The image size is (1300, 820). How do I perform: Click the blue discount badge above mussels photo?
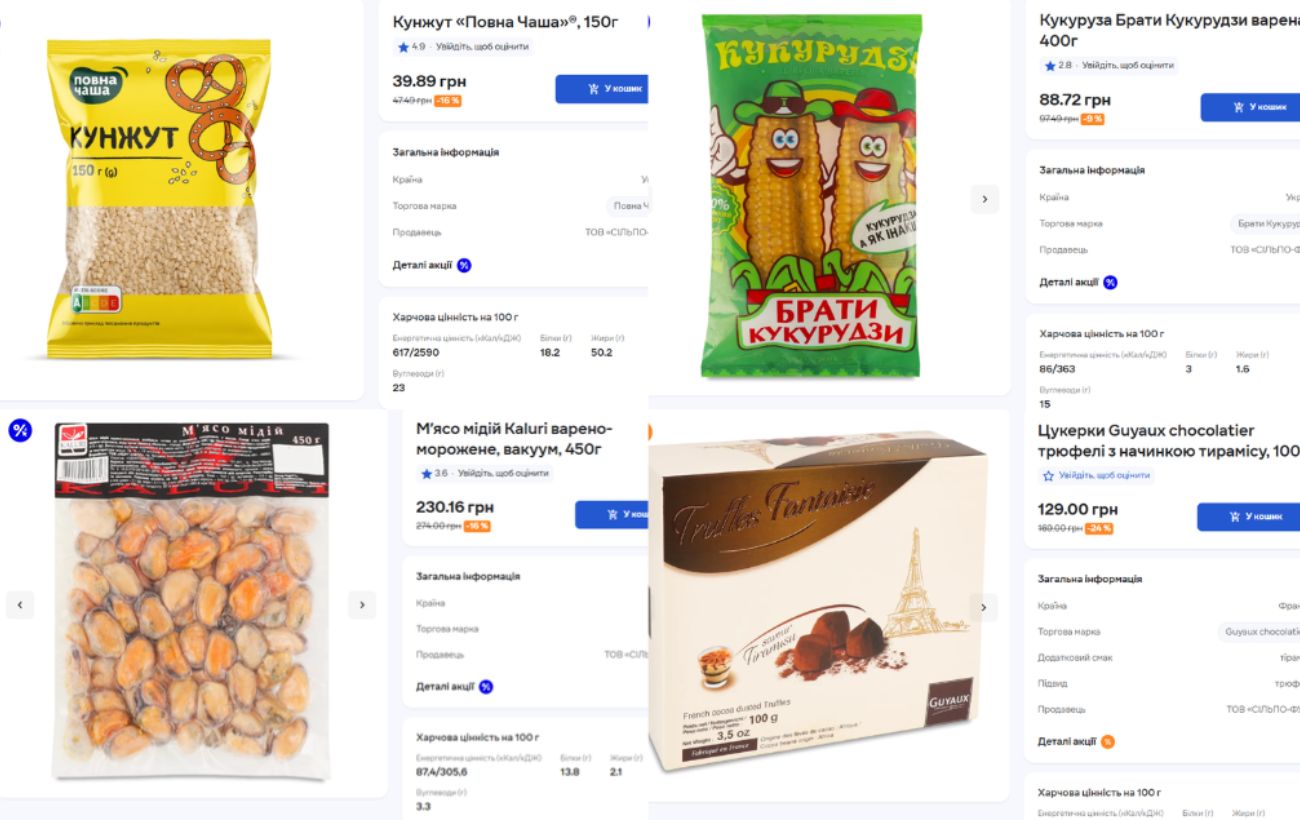click(x=20, y=430)
